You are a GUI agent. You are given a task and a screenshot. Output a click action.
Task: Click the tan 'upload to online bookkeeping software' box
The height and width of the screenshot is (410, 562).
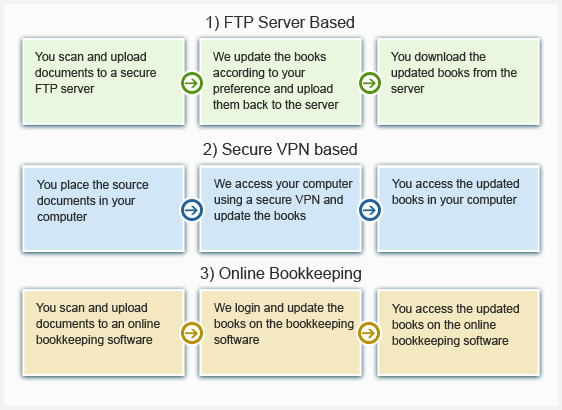[x=104, y=333]
